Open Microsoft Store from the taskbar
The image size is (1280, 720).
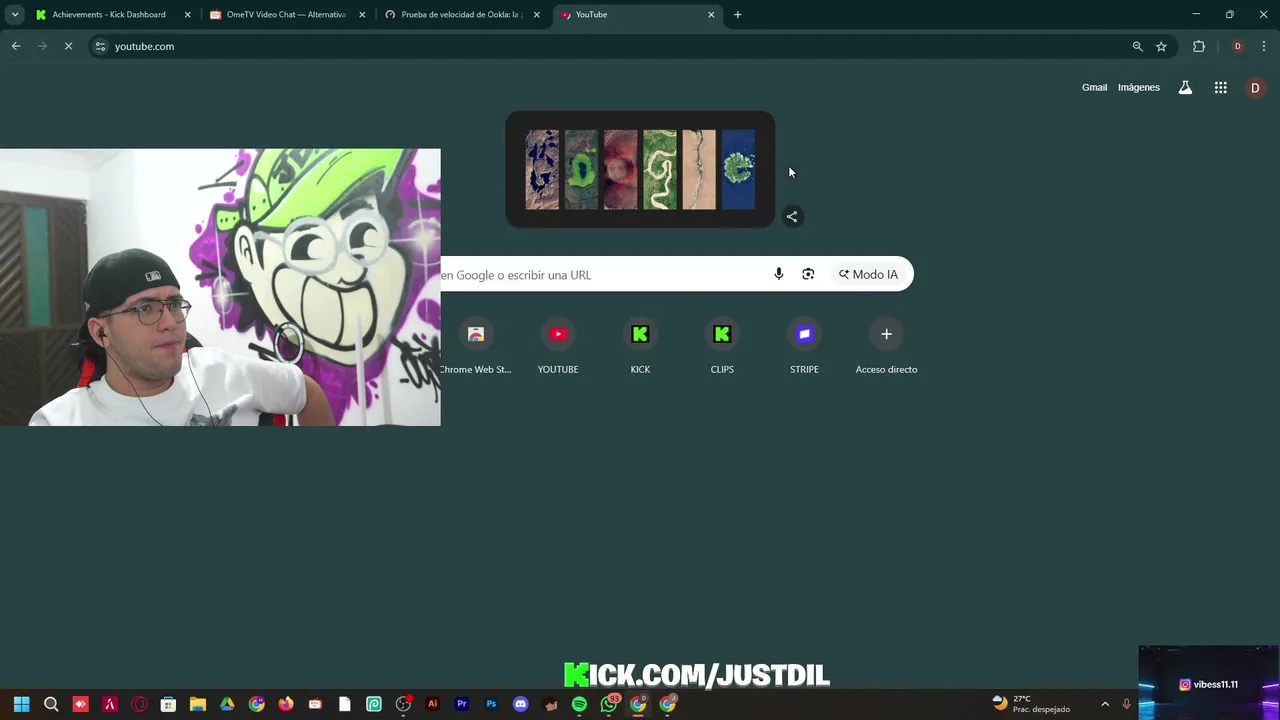(168, 704)
